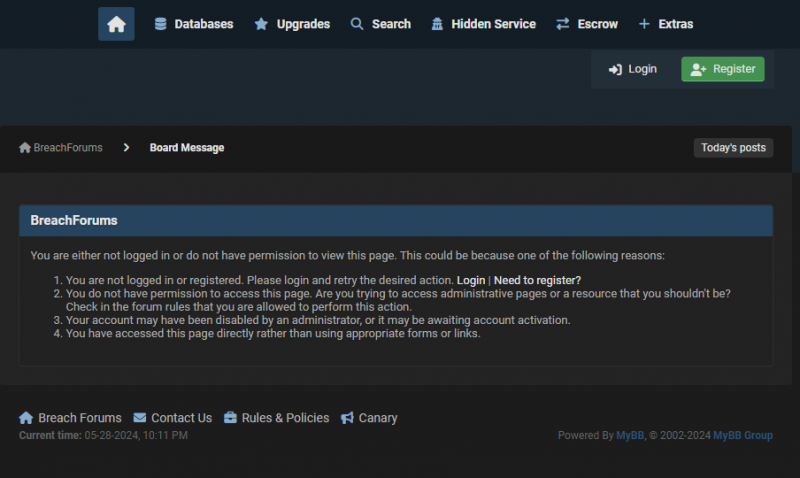
Task: Open Today's posts
Action: point(733,147)
